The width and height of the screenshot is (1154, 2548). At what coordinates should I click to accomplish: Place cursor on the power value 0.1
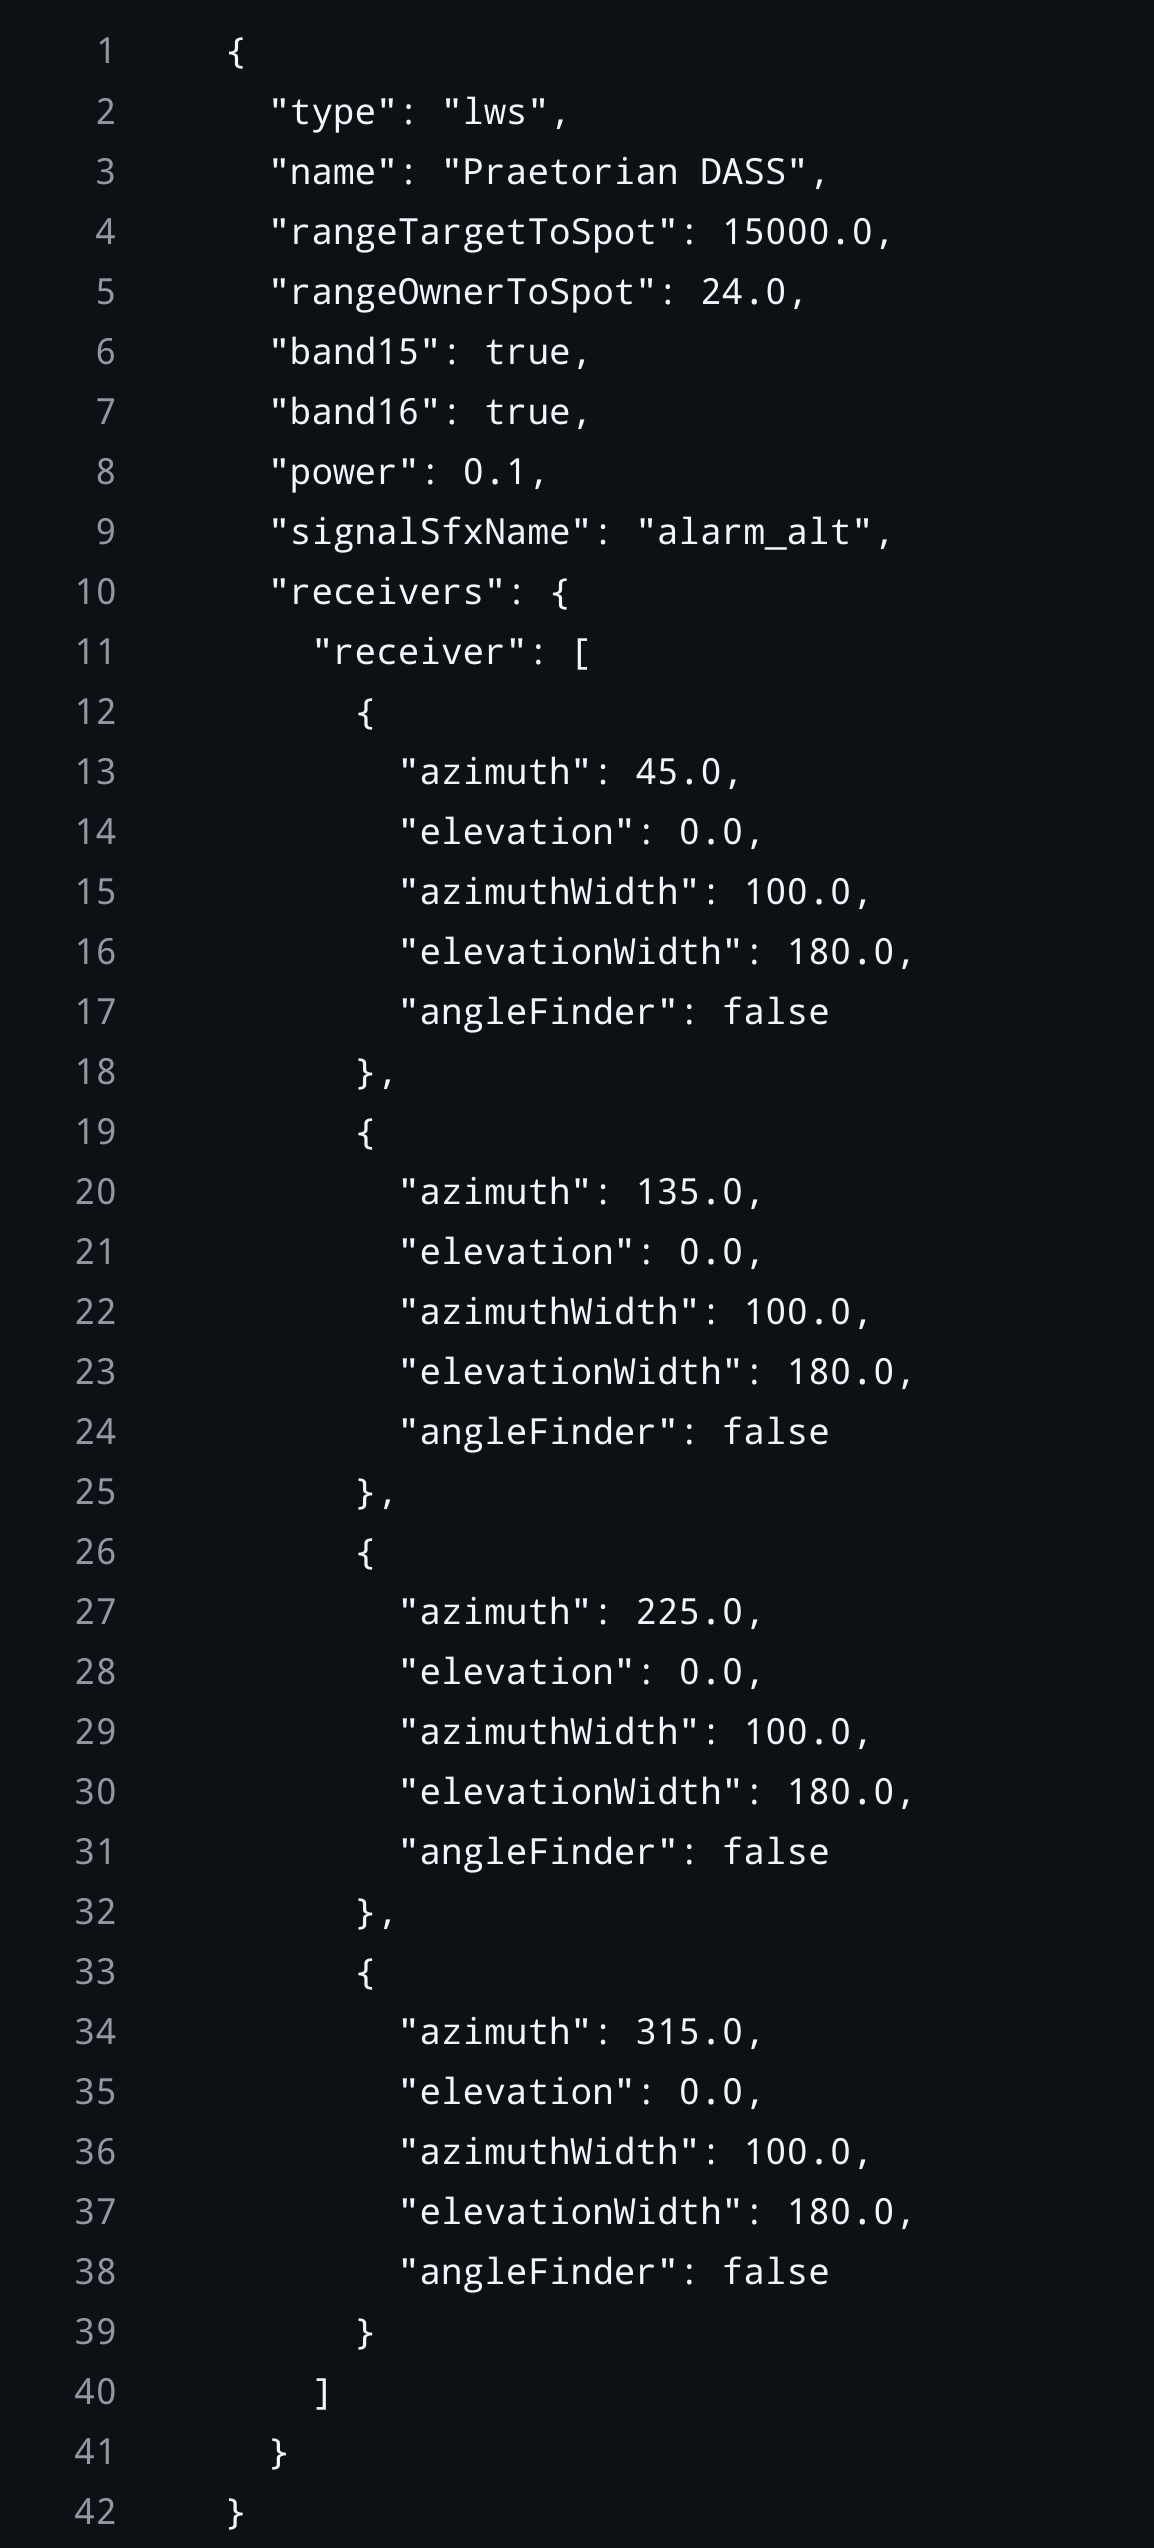pos(494,472)
